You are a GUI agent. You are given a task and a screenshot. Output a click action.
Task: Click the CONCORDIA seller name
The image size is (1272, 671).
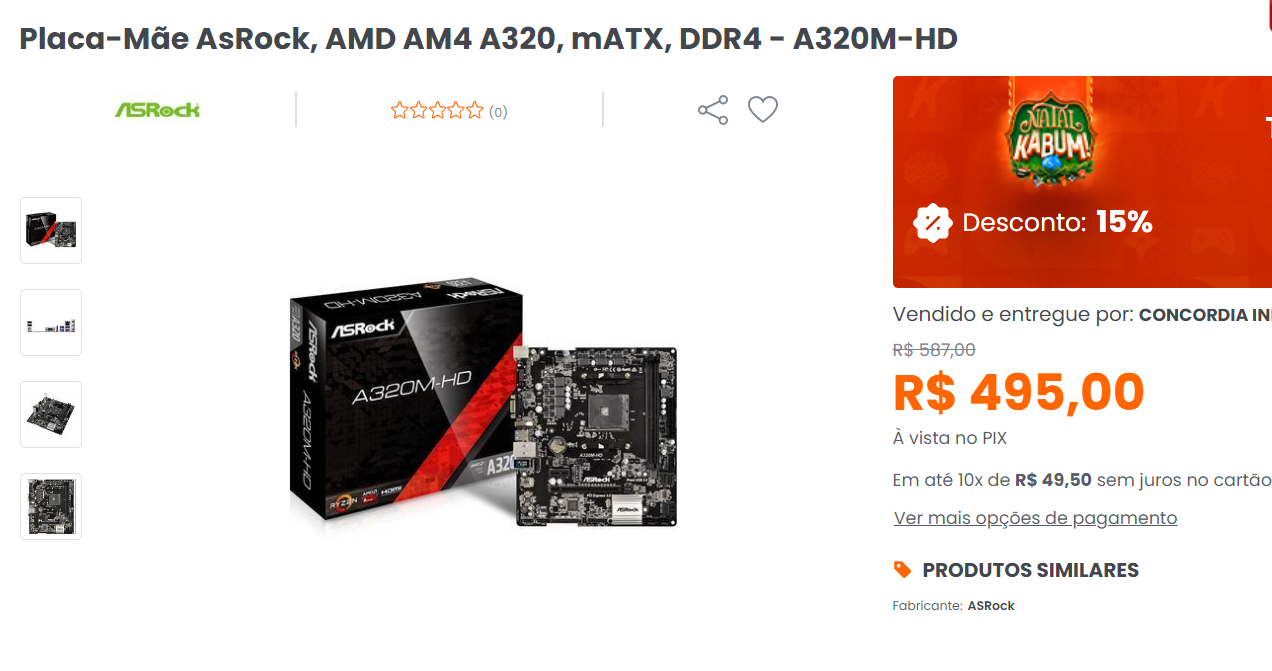1205,315
